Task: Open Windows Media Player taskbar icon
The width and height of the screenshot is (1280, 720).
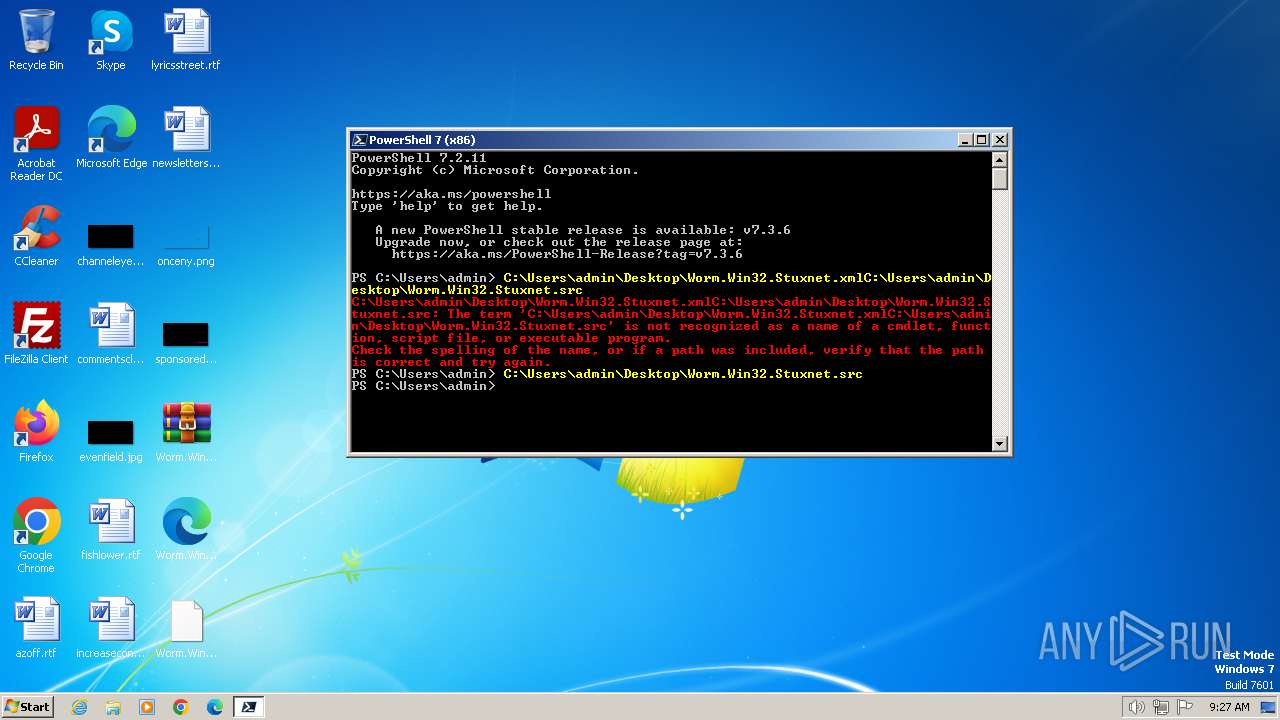Action: point(147,707)
